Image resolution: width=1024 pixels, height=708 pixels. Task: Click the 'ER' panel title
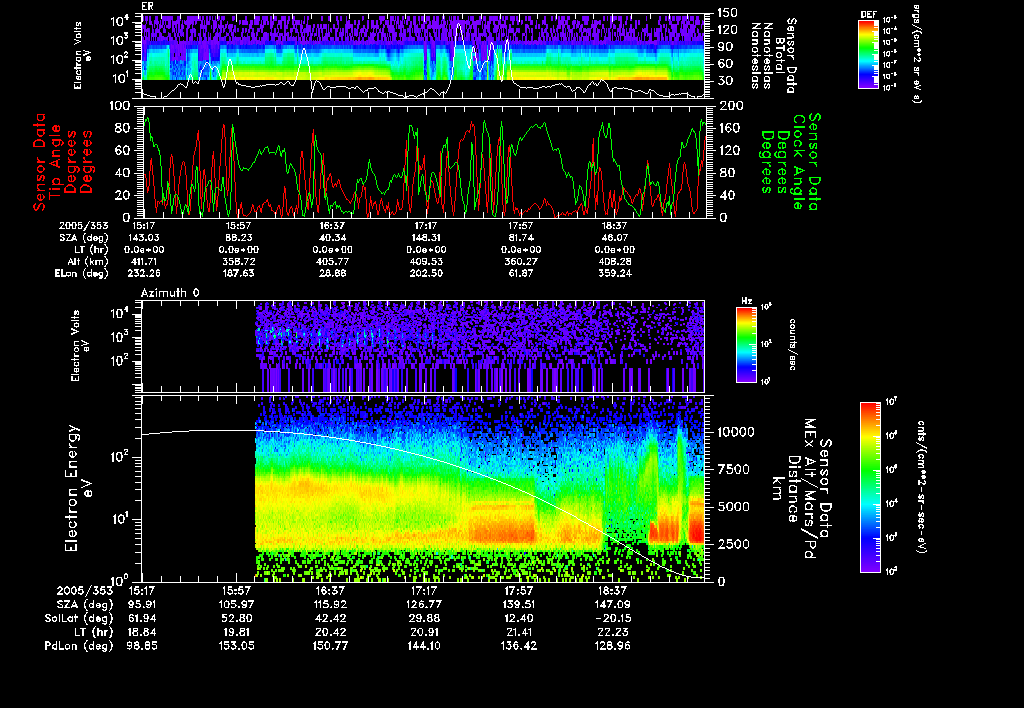click(148, 7)
